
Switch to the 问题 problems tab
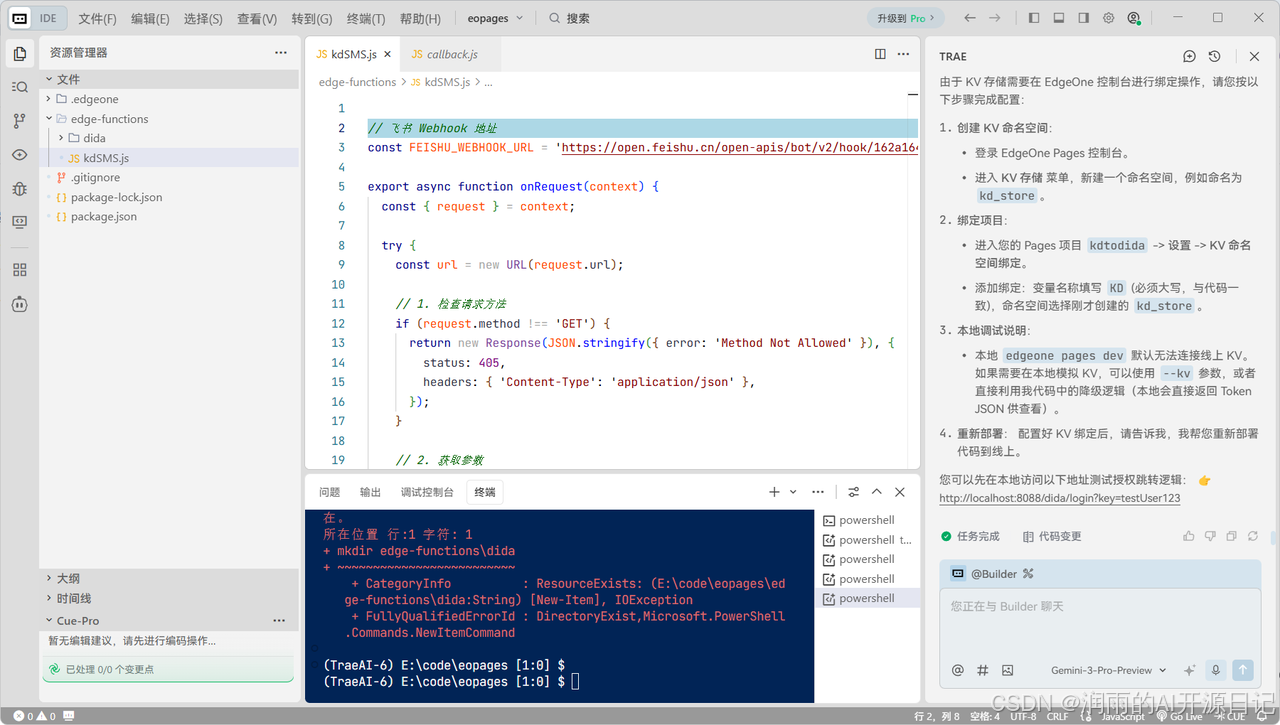coord(330,492)
